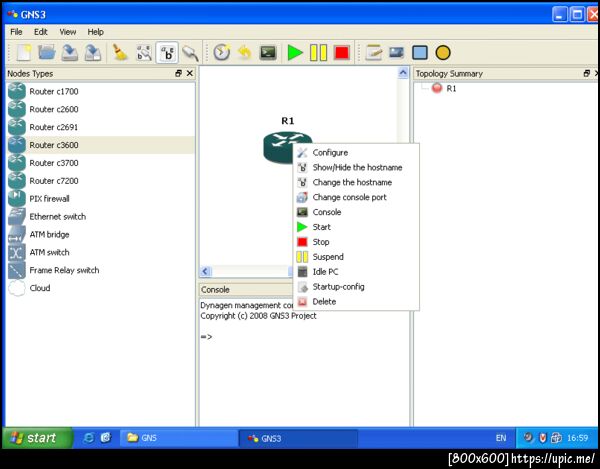Click the yellow Suspend all pause button
Viewport: 600px width, 469px height.
(318, 52)
